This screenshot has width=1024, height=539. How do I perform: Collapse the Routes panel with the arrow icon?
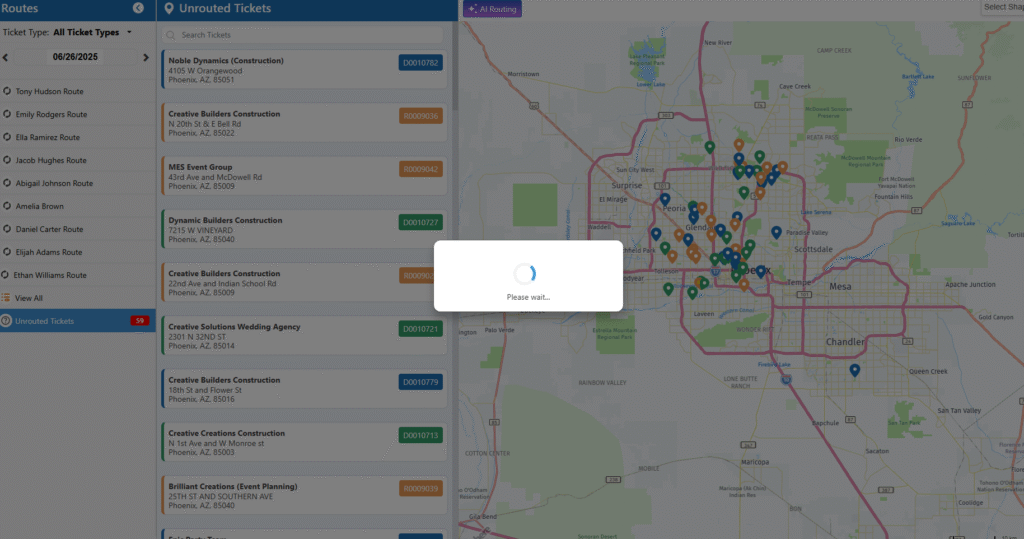click(x=138, y=8)
